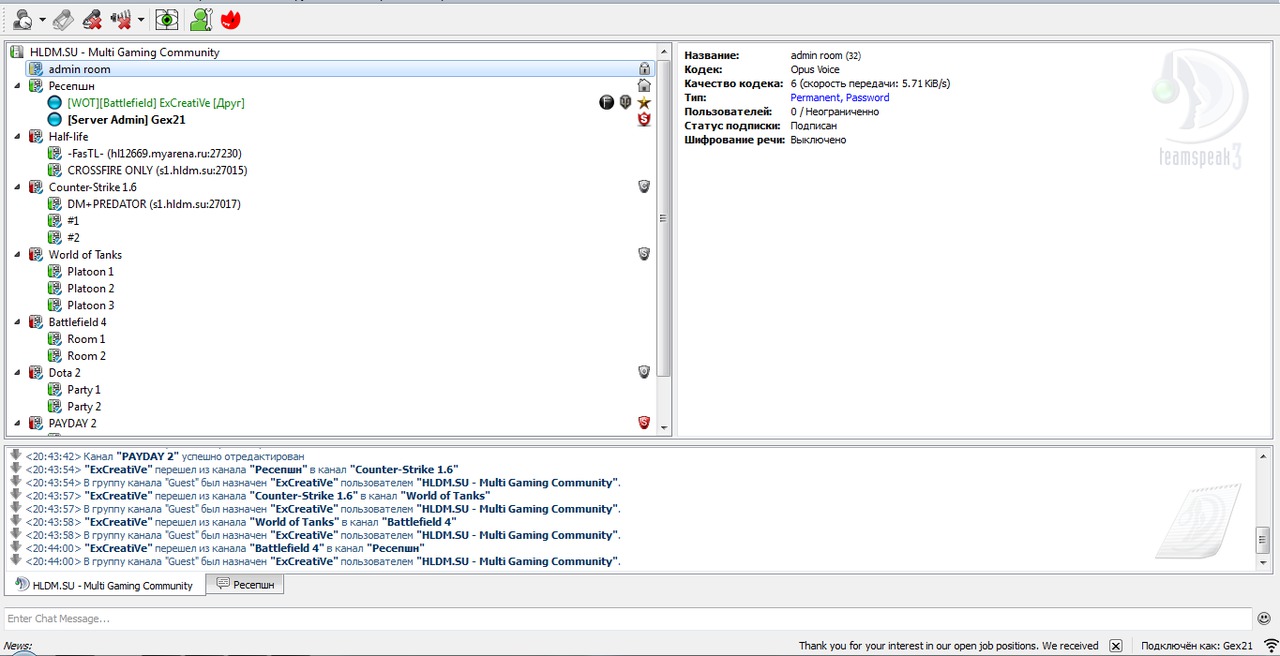Toggle subscribe to all channels eye icon
Viewport: 1280px width, 656px height.
coord(167,19)
